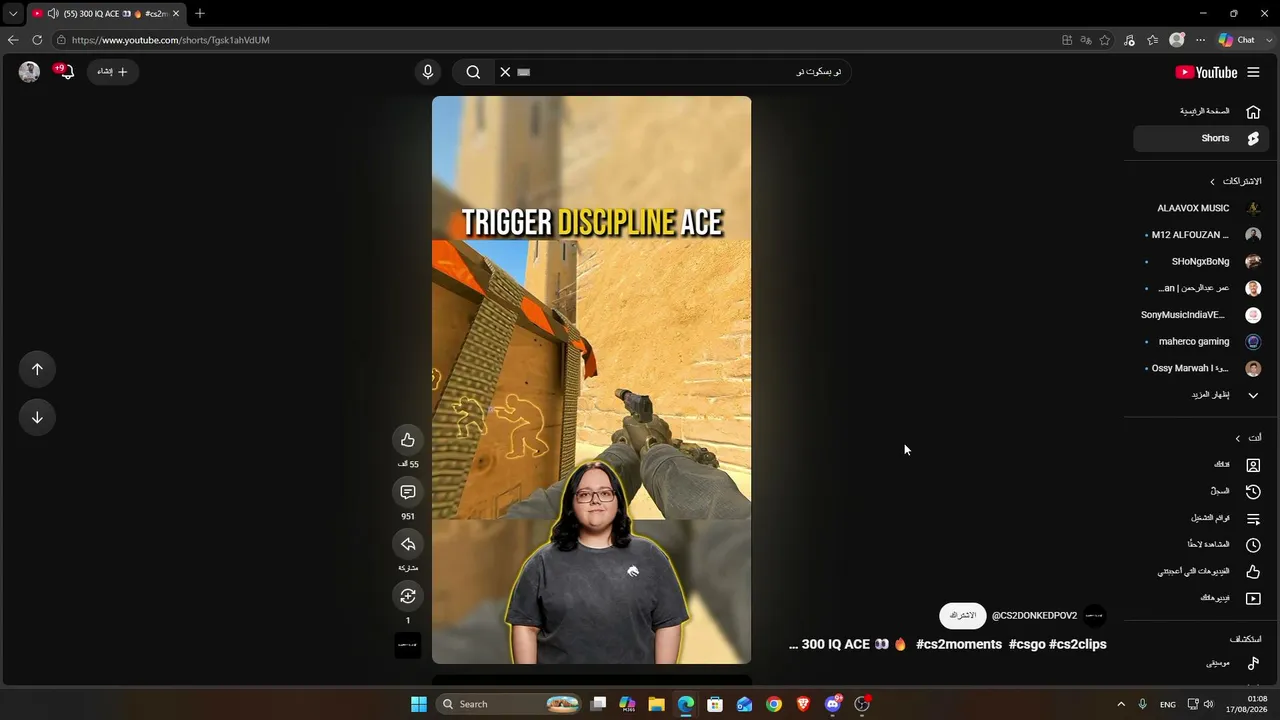1280x720 pixels.
Task: Open File Explorer from the taskbar
Action: [x=657, y=704]
